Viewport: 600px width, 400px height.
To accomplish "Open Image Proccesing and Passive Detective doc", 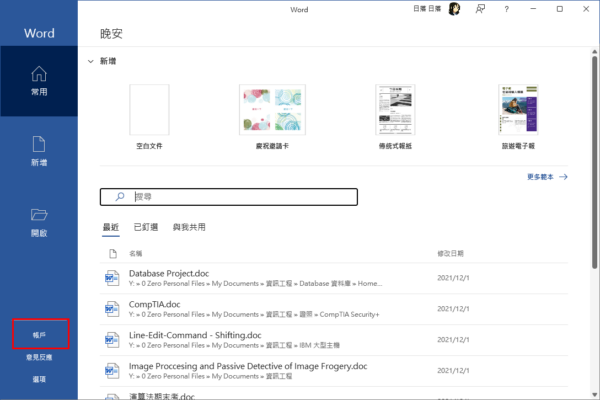I will pyautogui.click(x=334, y=371).
